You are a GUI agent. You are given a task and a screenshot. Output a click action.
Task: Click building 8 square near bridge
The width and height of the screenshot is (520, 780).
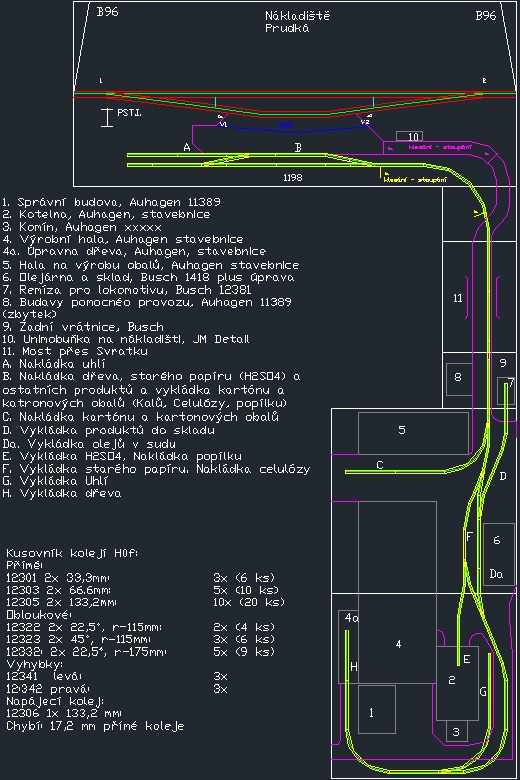(x=458, y=379)
